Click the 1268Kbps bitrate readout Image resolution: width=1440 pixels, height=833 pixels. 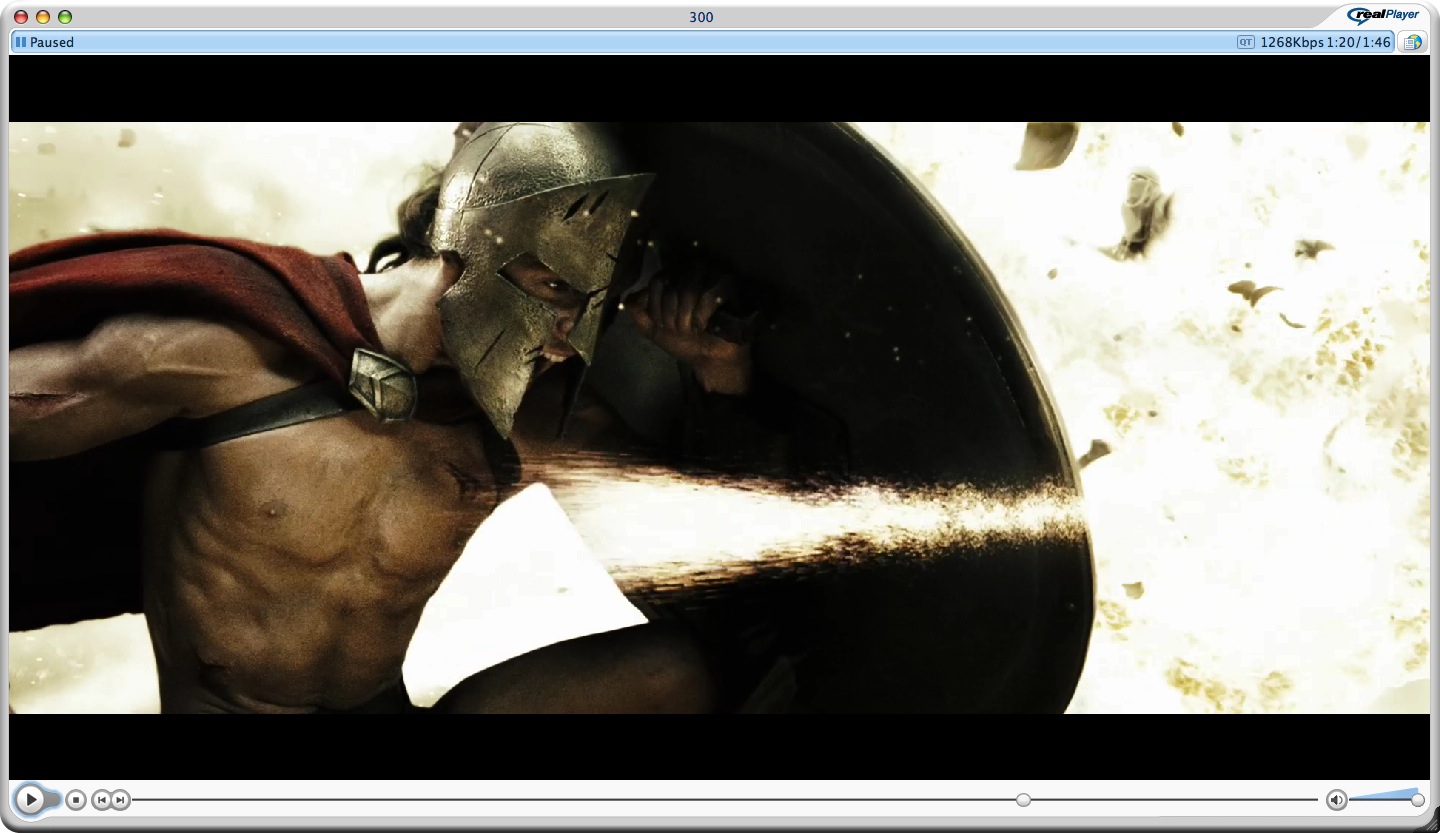(1291, 42)
